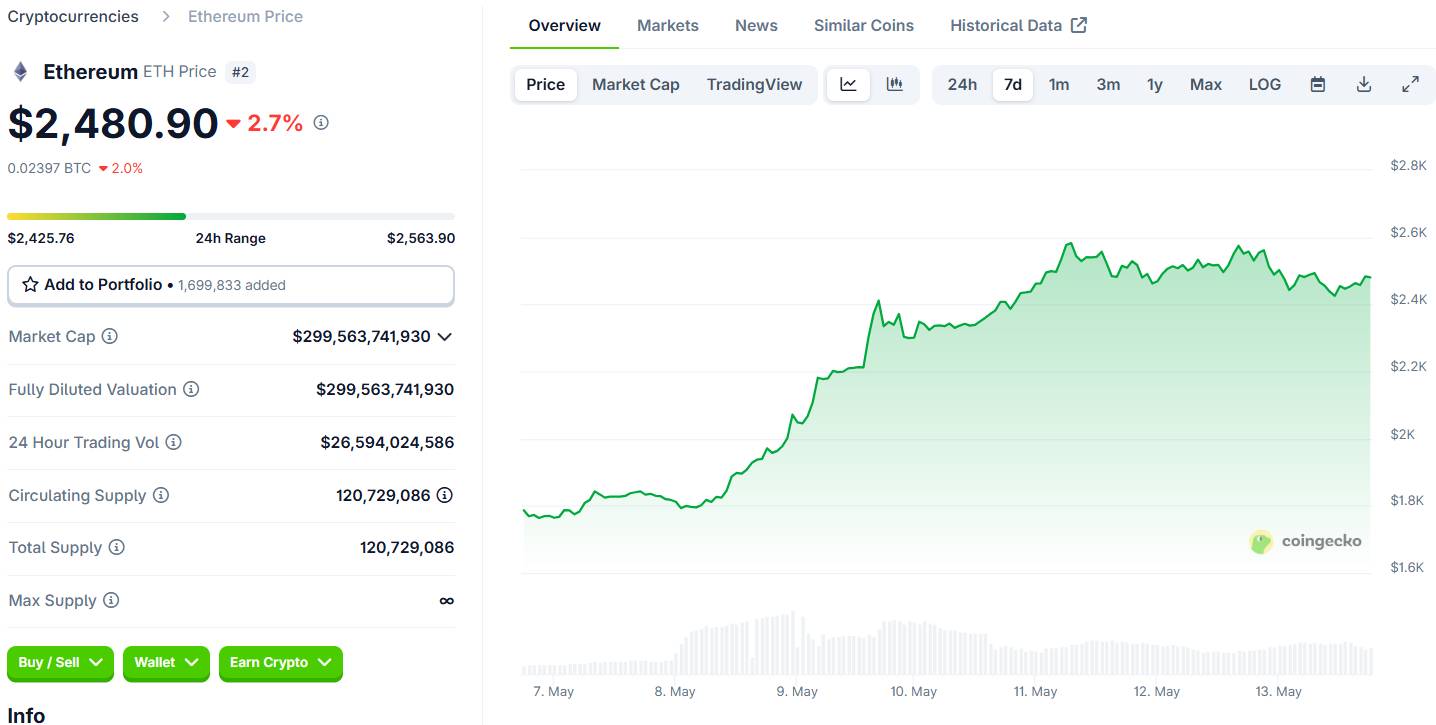Click the Total Supply value 120,729,086
The image size is (1436, 725).
pos(407,547)
